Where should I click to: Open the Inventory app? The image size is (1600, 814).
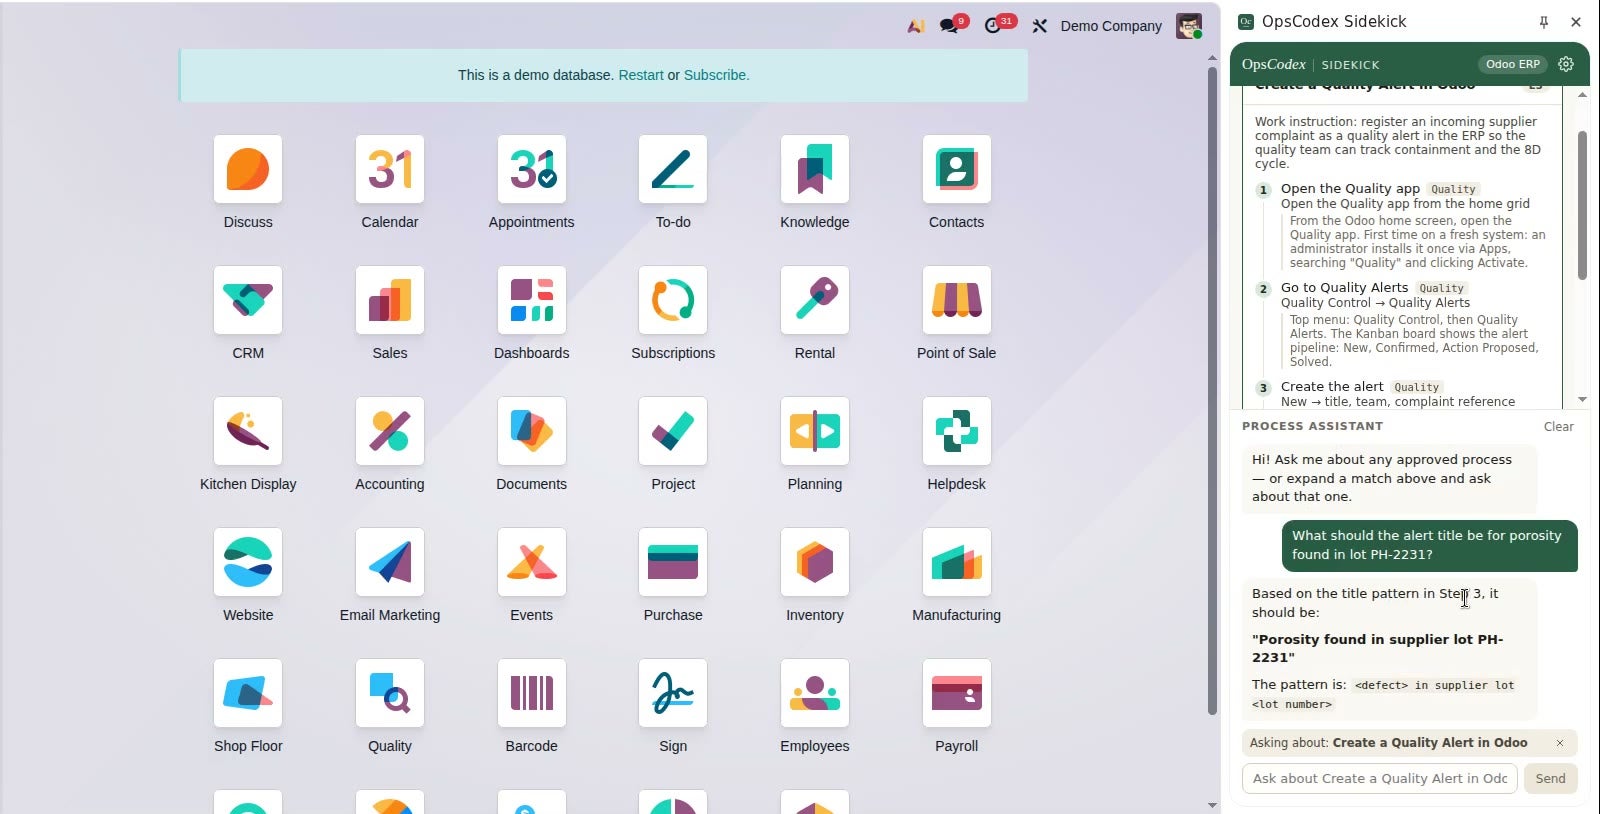point(815,562)
